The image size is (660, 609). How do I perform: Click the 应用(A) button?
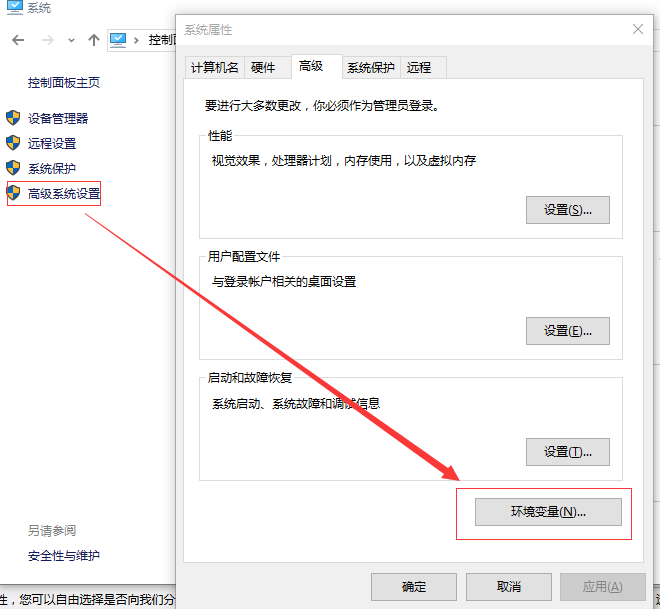tap(602, 587)
